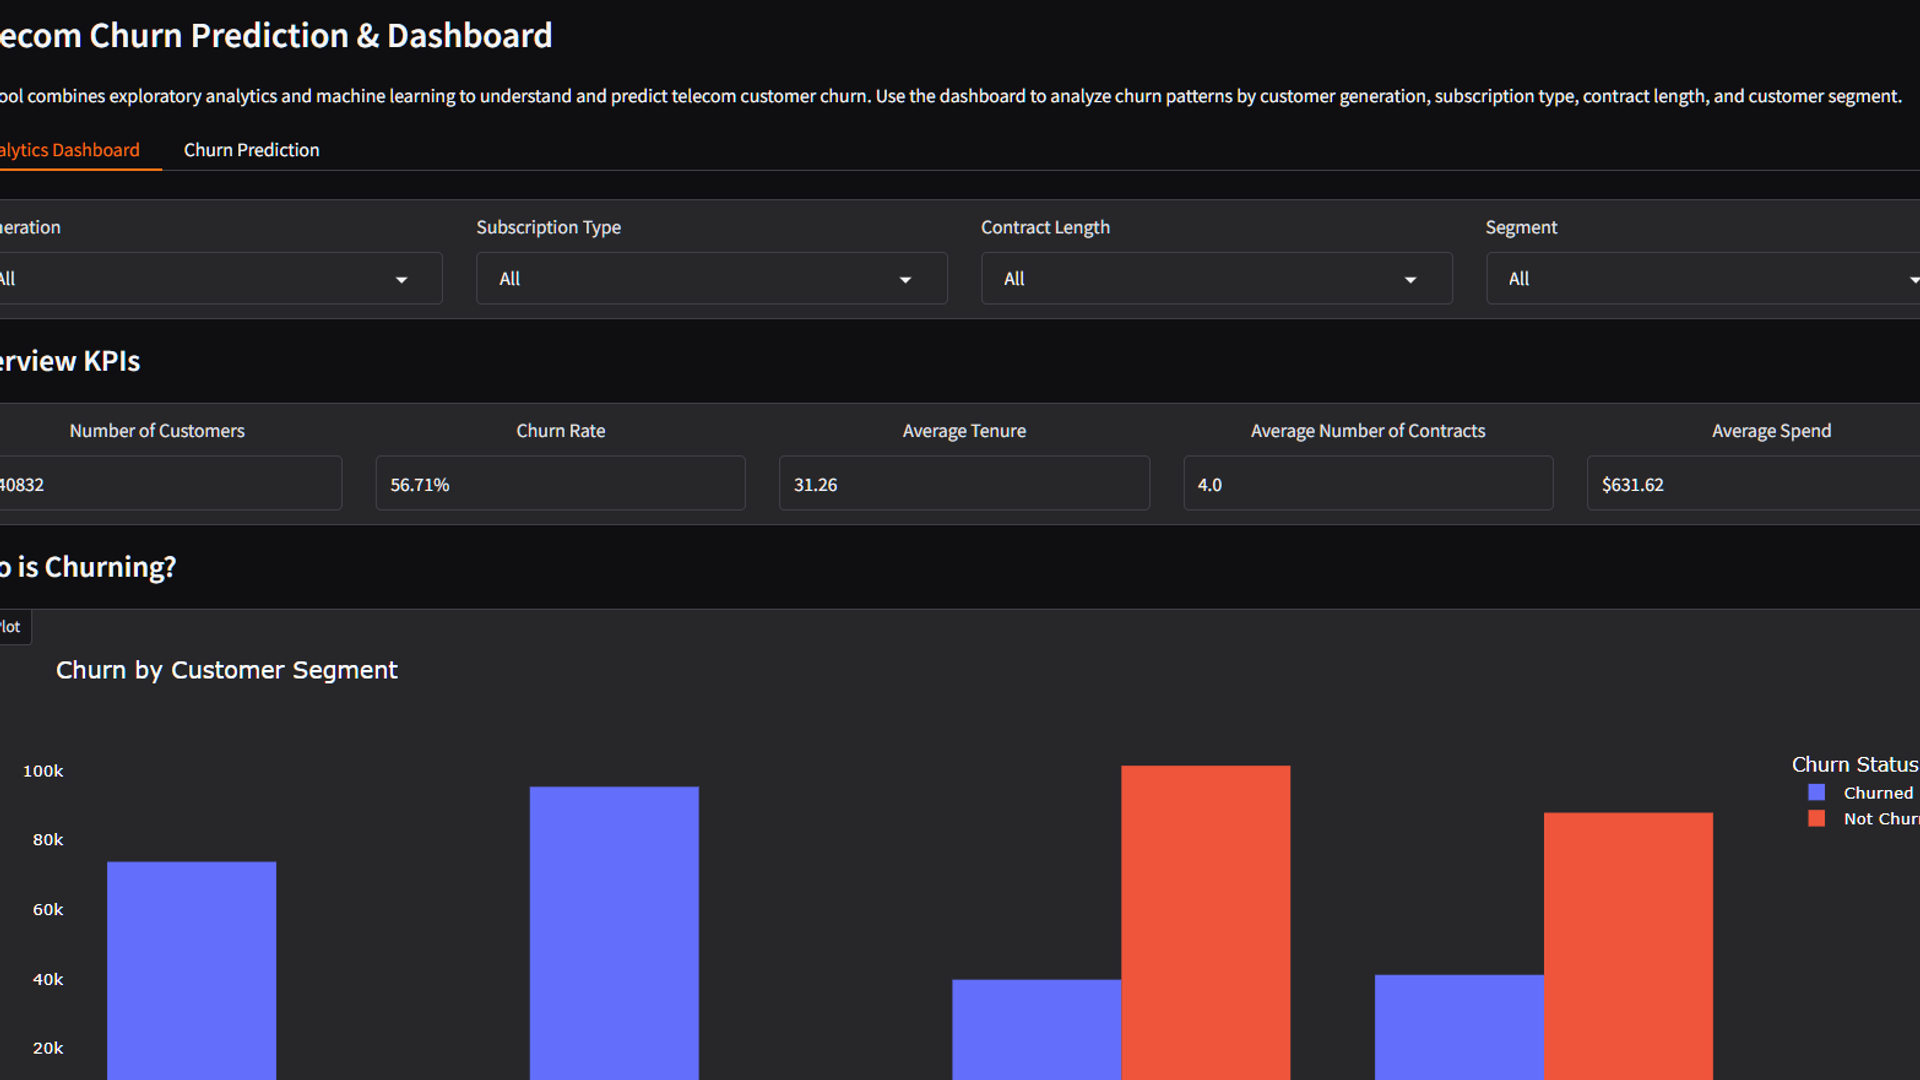This screenshot has height=1080, width=1920.
Task: Click the Average Number of Contracts value 4.0
Action: point(1209,485)
